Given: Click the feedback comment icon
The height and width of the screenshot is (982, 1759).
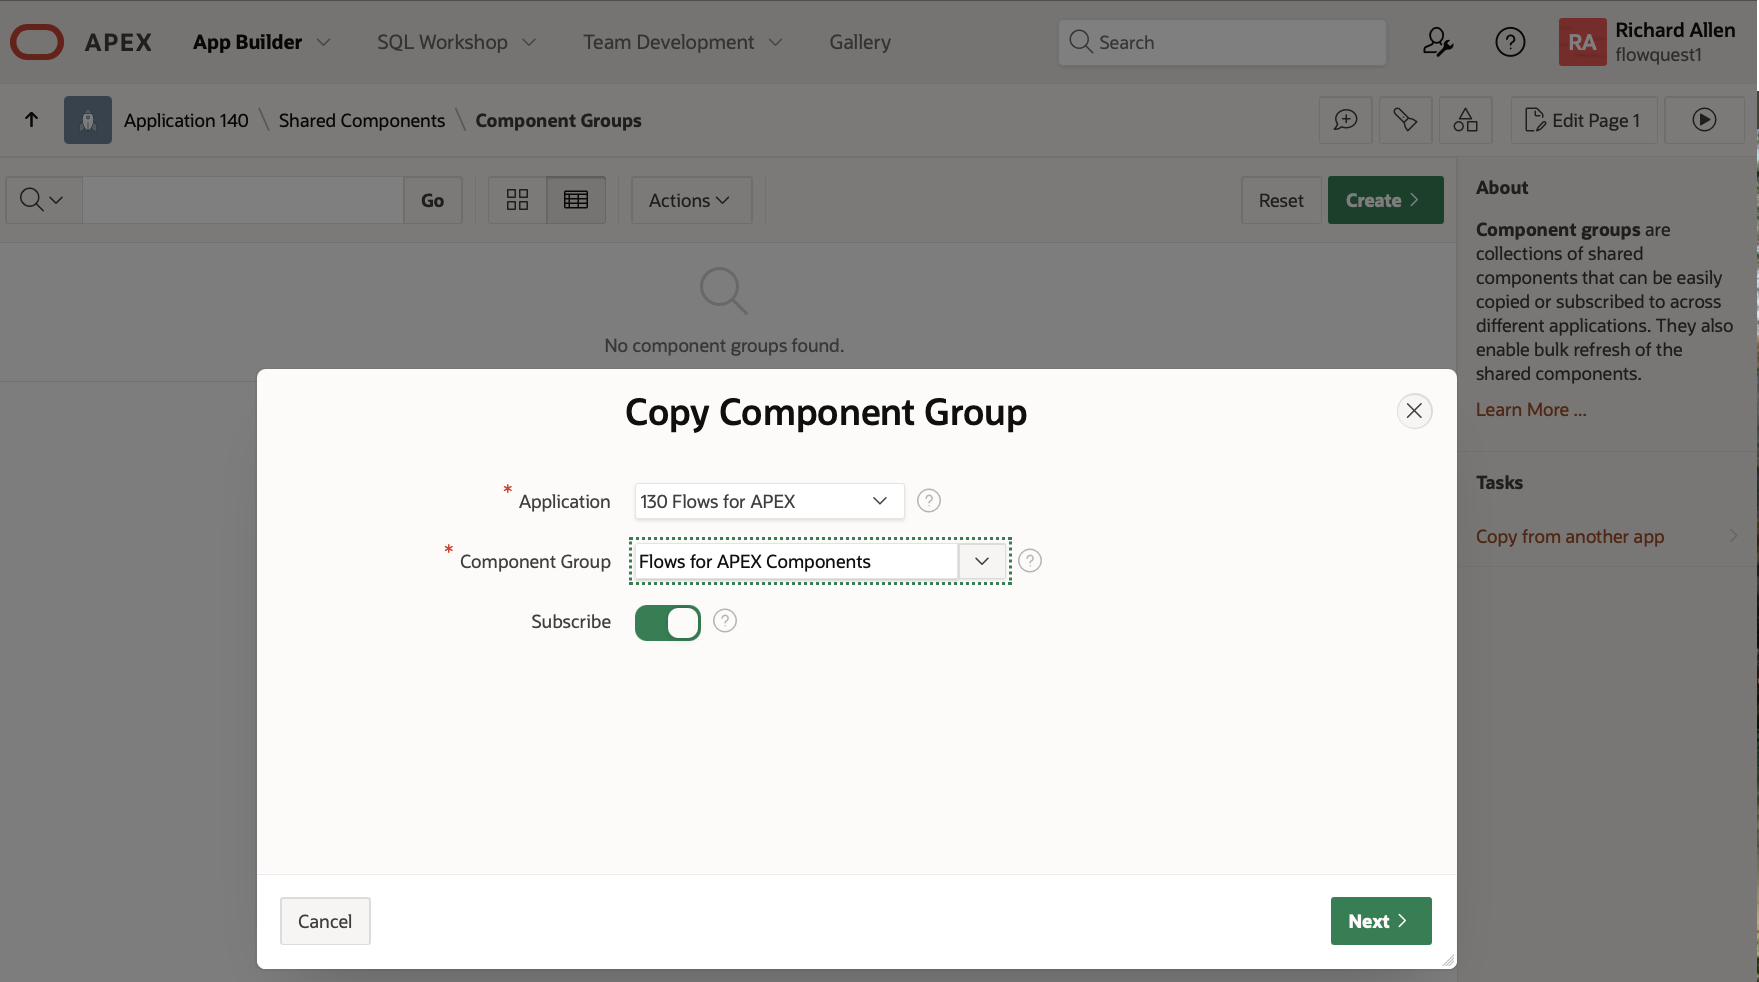Looking at the screenshot, I should tap(1345, 120).
